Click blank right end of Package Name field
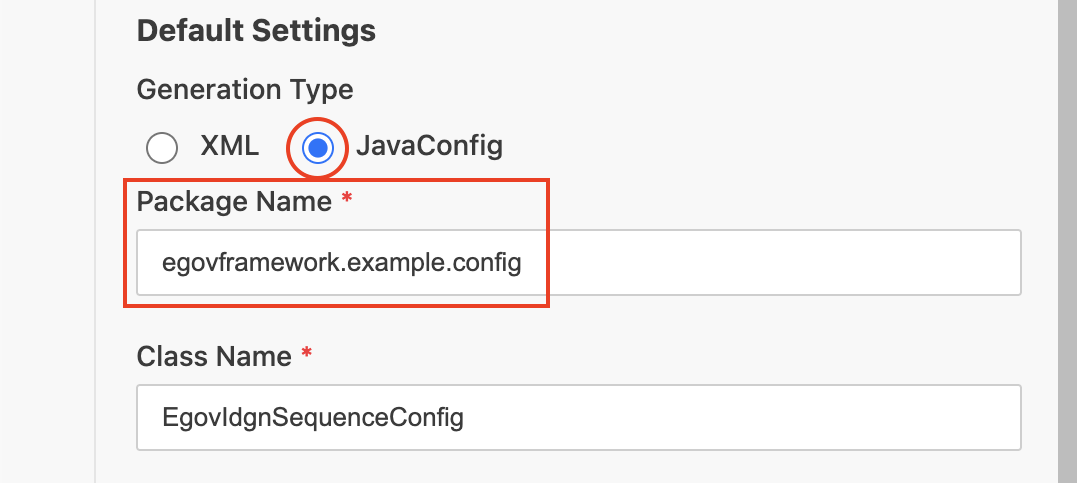Viewport: 1077px width, 483px height. tap(900, 263)
